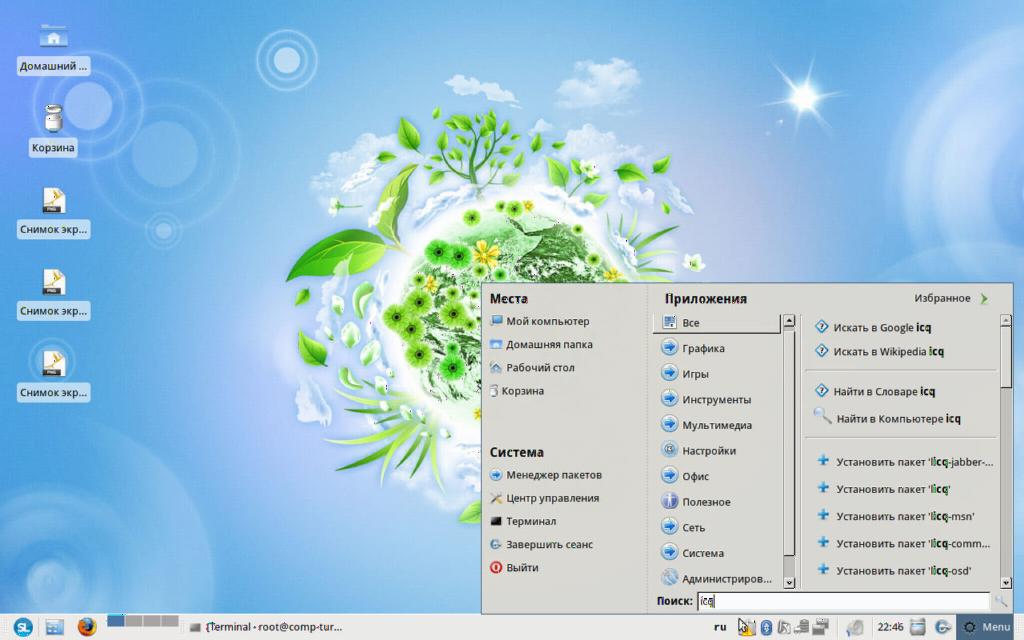Select the Офис category
This screenshot has width=1024, height=640.
pos(716,476)
